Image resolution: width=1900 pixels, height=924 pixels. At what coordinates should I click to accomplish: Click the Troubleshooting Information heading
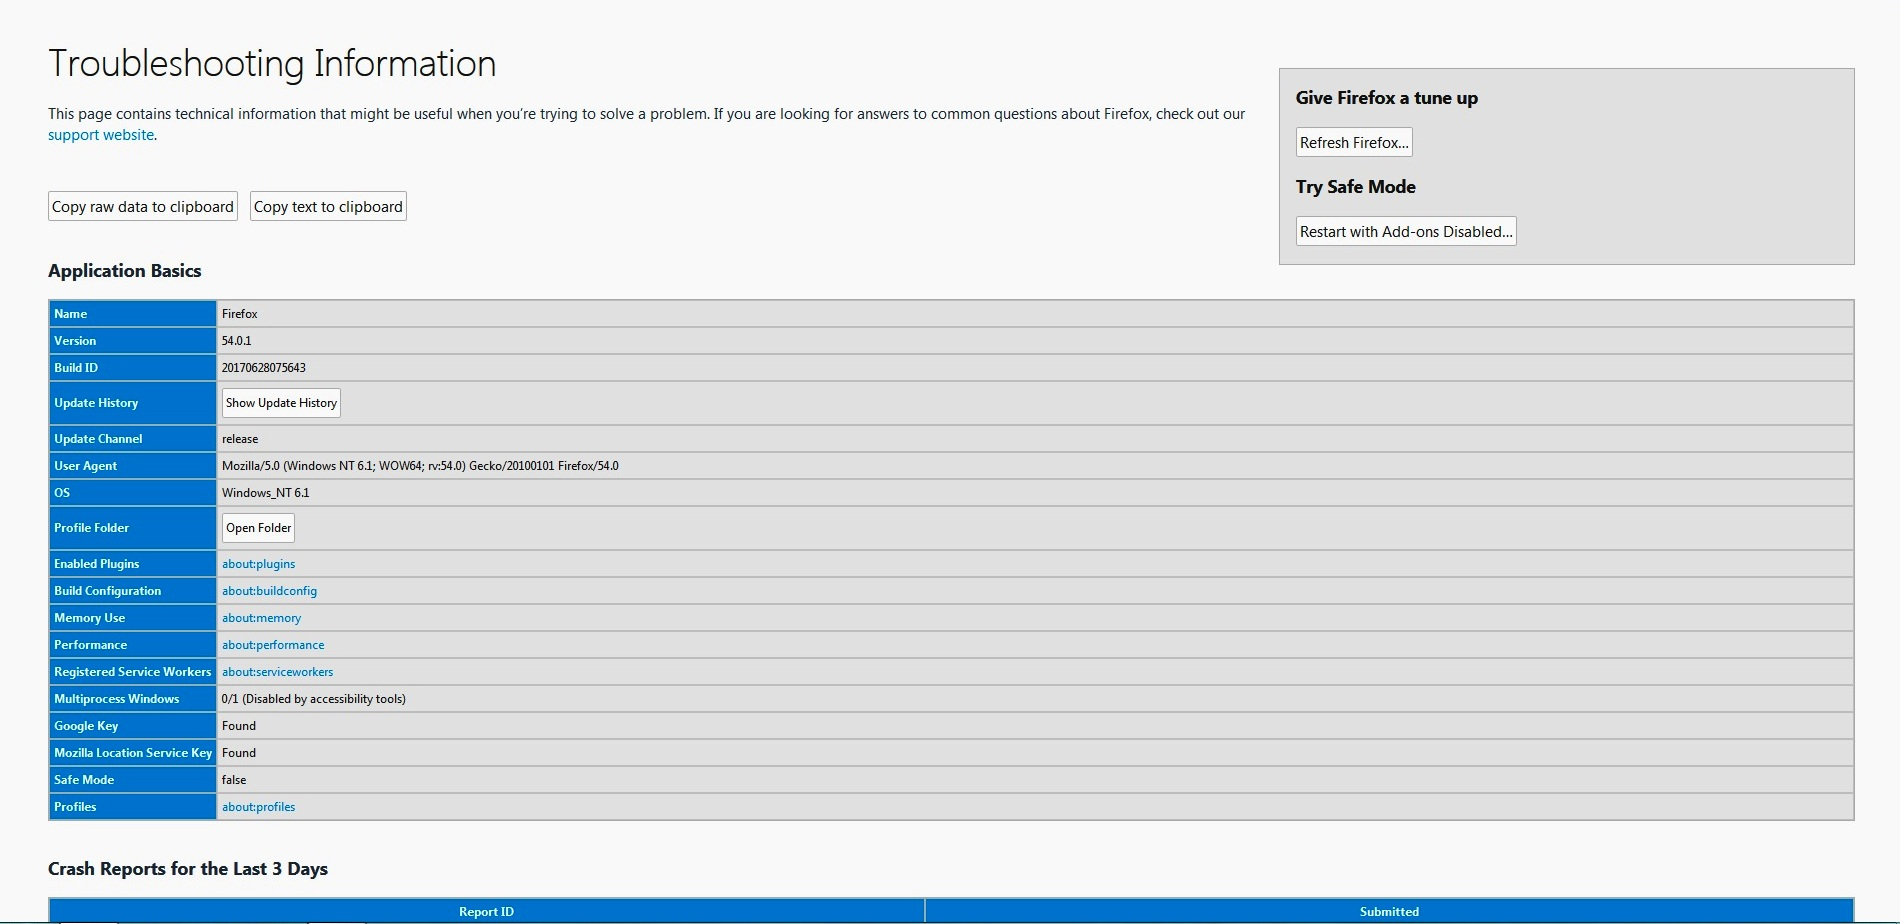pyautogui.click(x=272, y=64)
